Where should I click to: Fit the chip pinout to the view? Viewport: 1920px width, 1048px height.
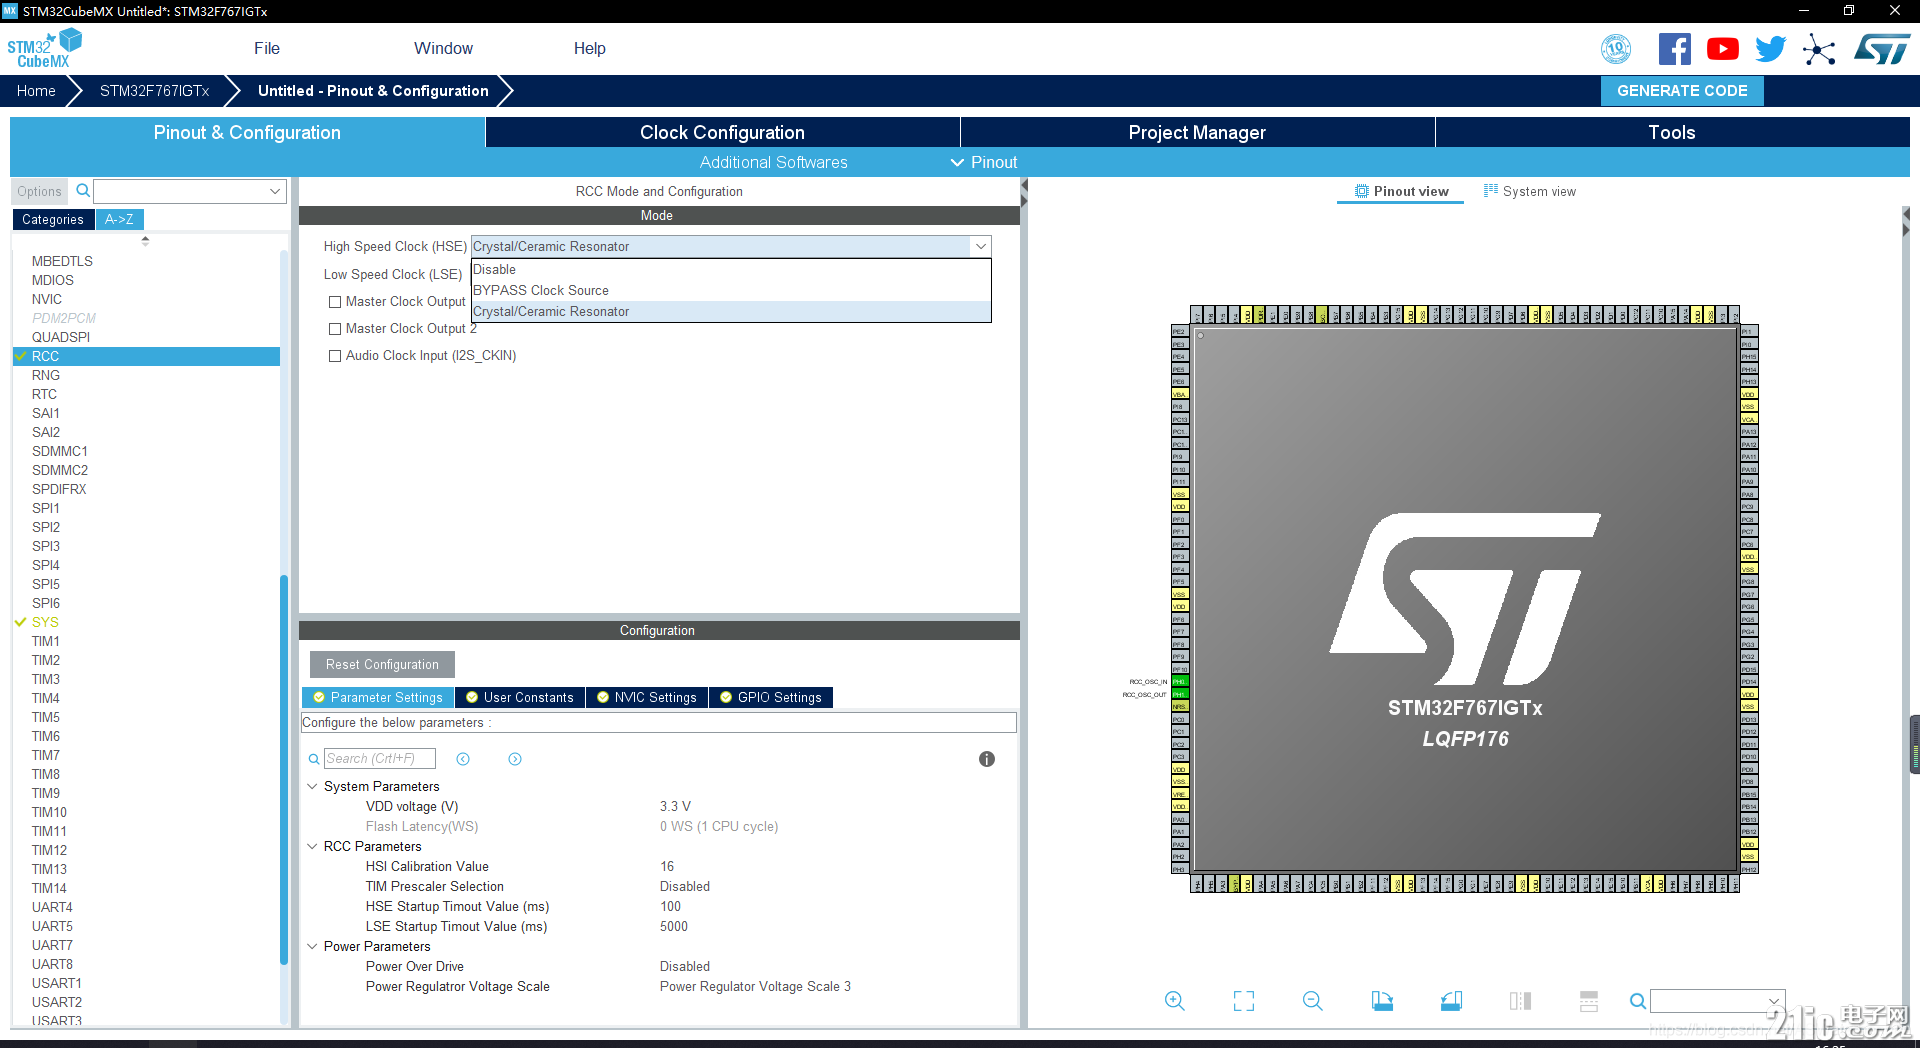1244,1001
